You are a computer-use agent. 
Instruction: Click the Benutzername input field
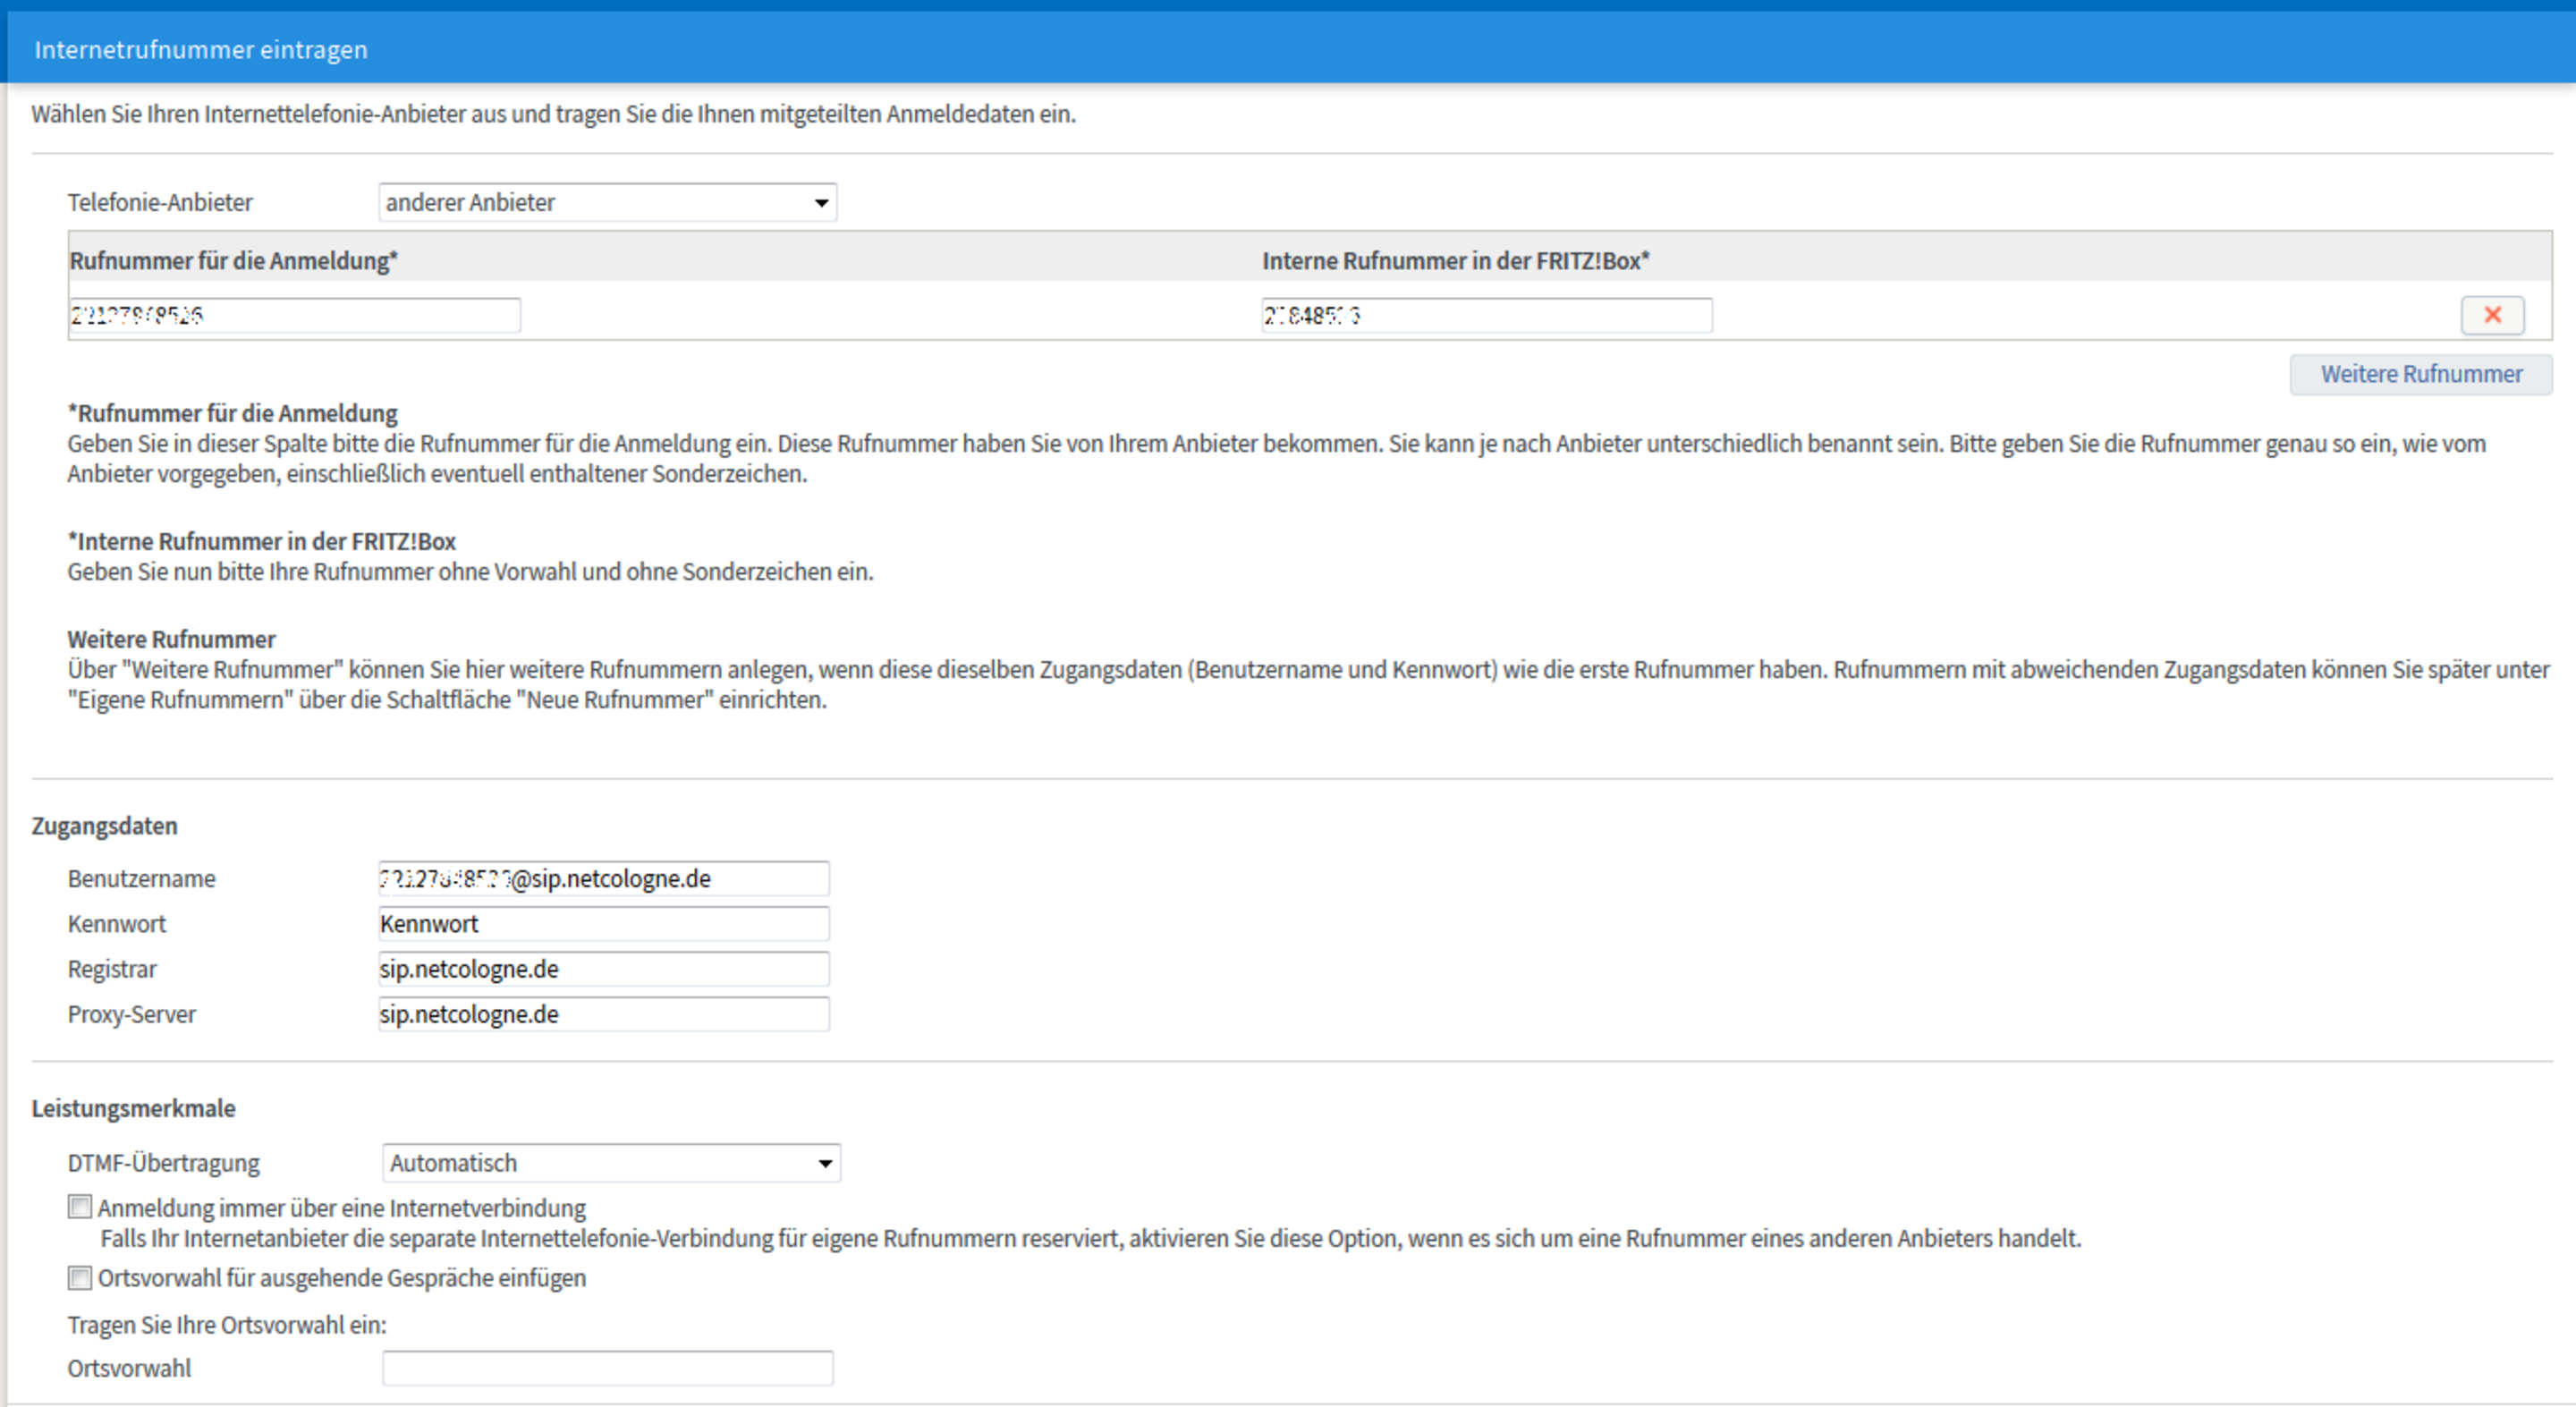click(604, 878)
